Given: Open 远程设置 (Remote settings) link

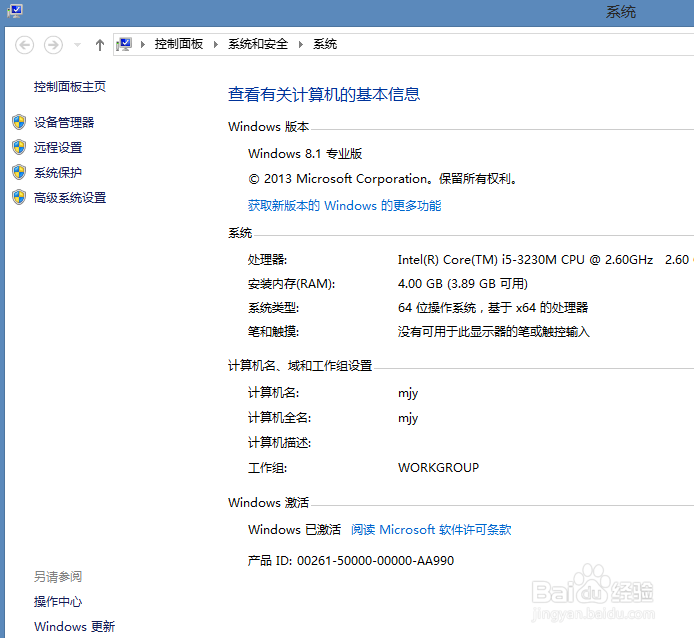Looking at the screenshot, I should point(58,147).
